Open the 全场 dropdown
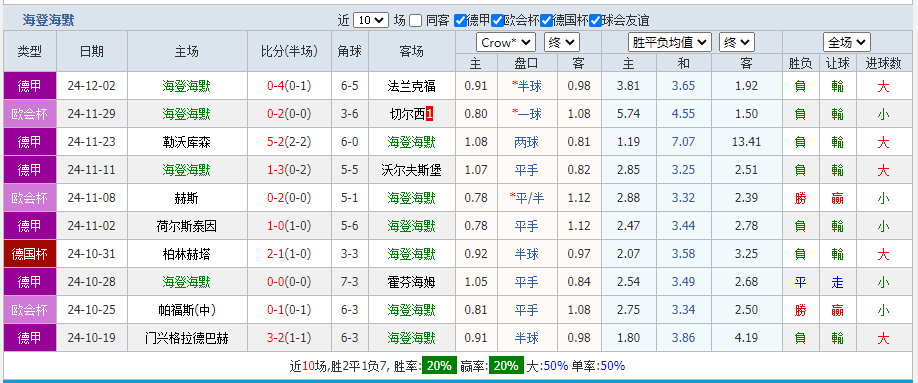The width and height of the screenshot is (918, 383). (x=847, y=42)
